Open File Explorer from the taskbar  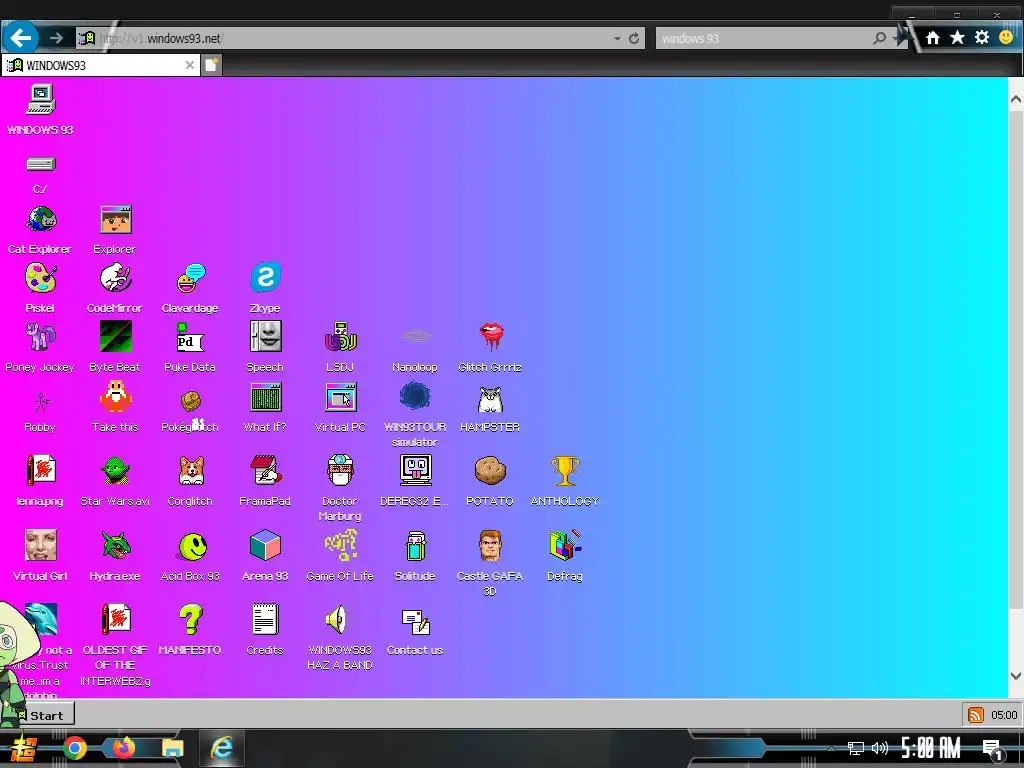[173, 748]
